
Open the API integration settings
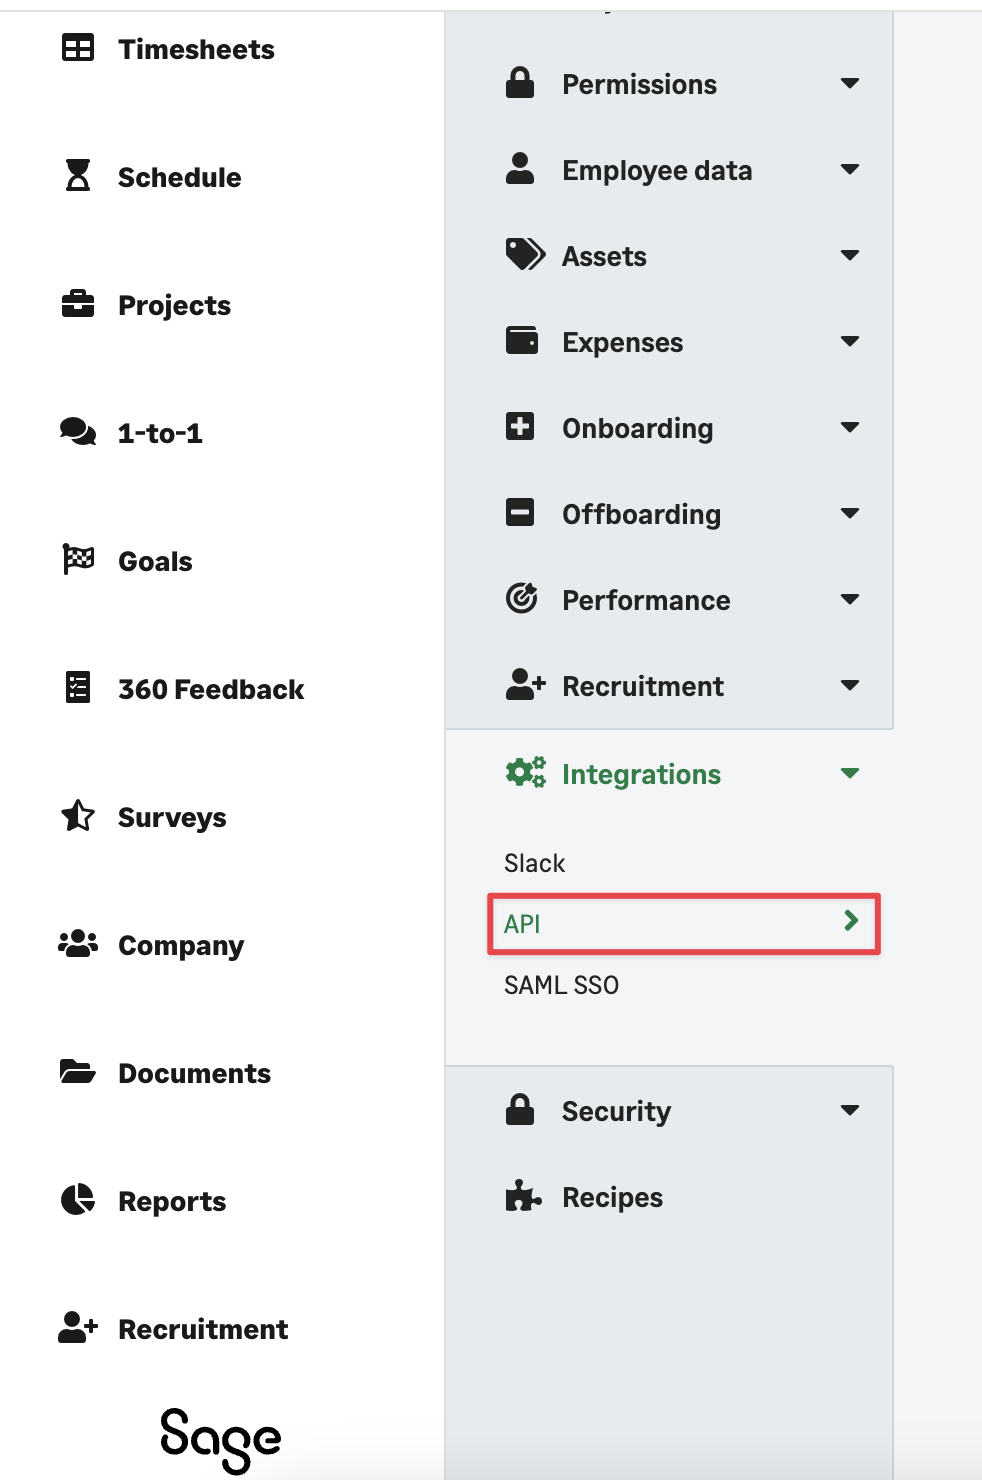coord(683,923)
